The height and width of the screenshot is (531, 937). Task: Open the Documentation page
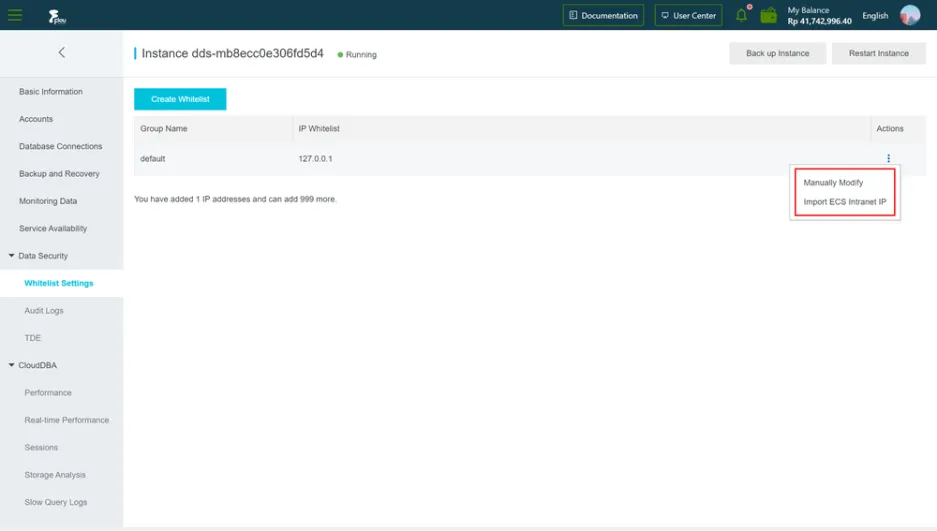click(x=603, y=16)
